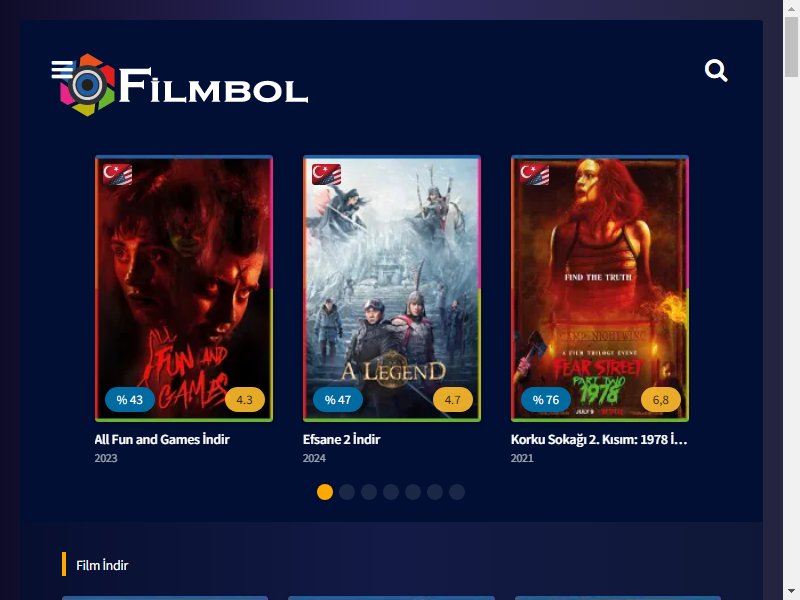Open the All Fun and Games İndir link
The width and height of the screenshot is (800, 600).
162,439
